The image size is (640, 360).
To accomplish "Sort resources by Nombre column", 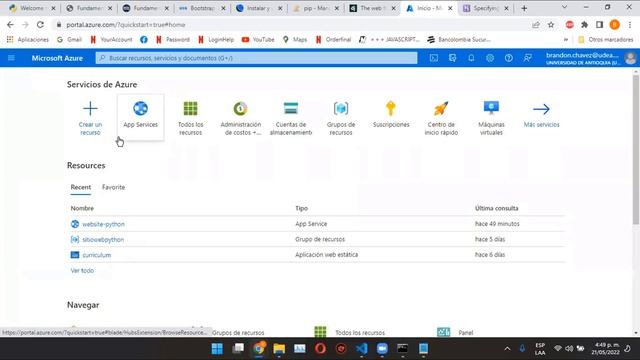I will point(82,208).
